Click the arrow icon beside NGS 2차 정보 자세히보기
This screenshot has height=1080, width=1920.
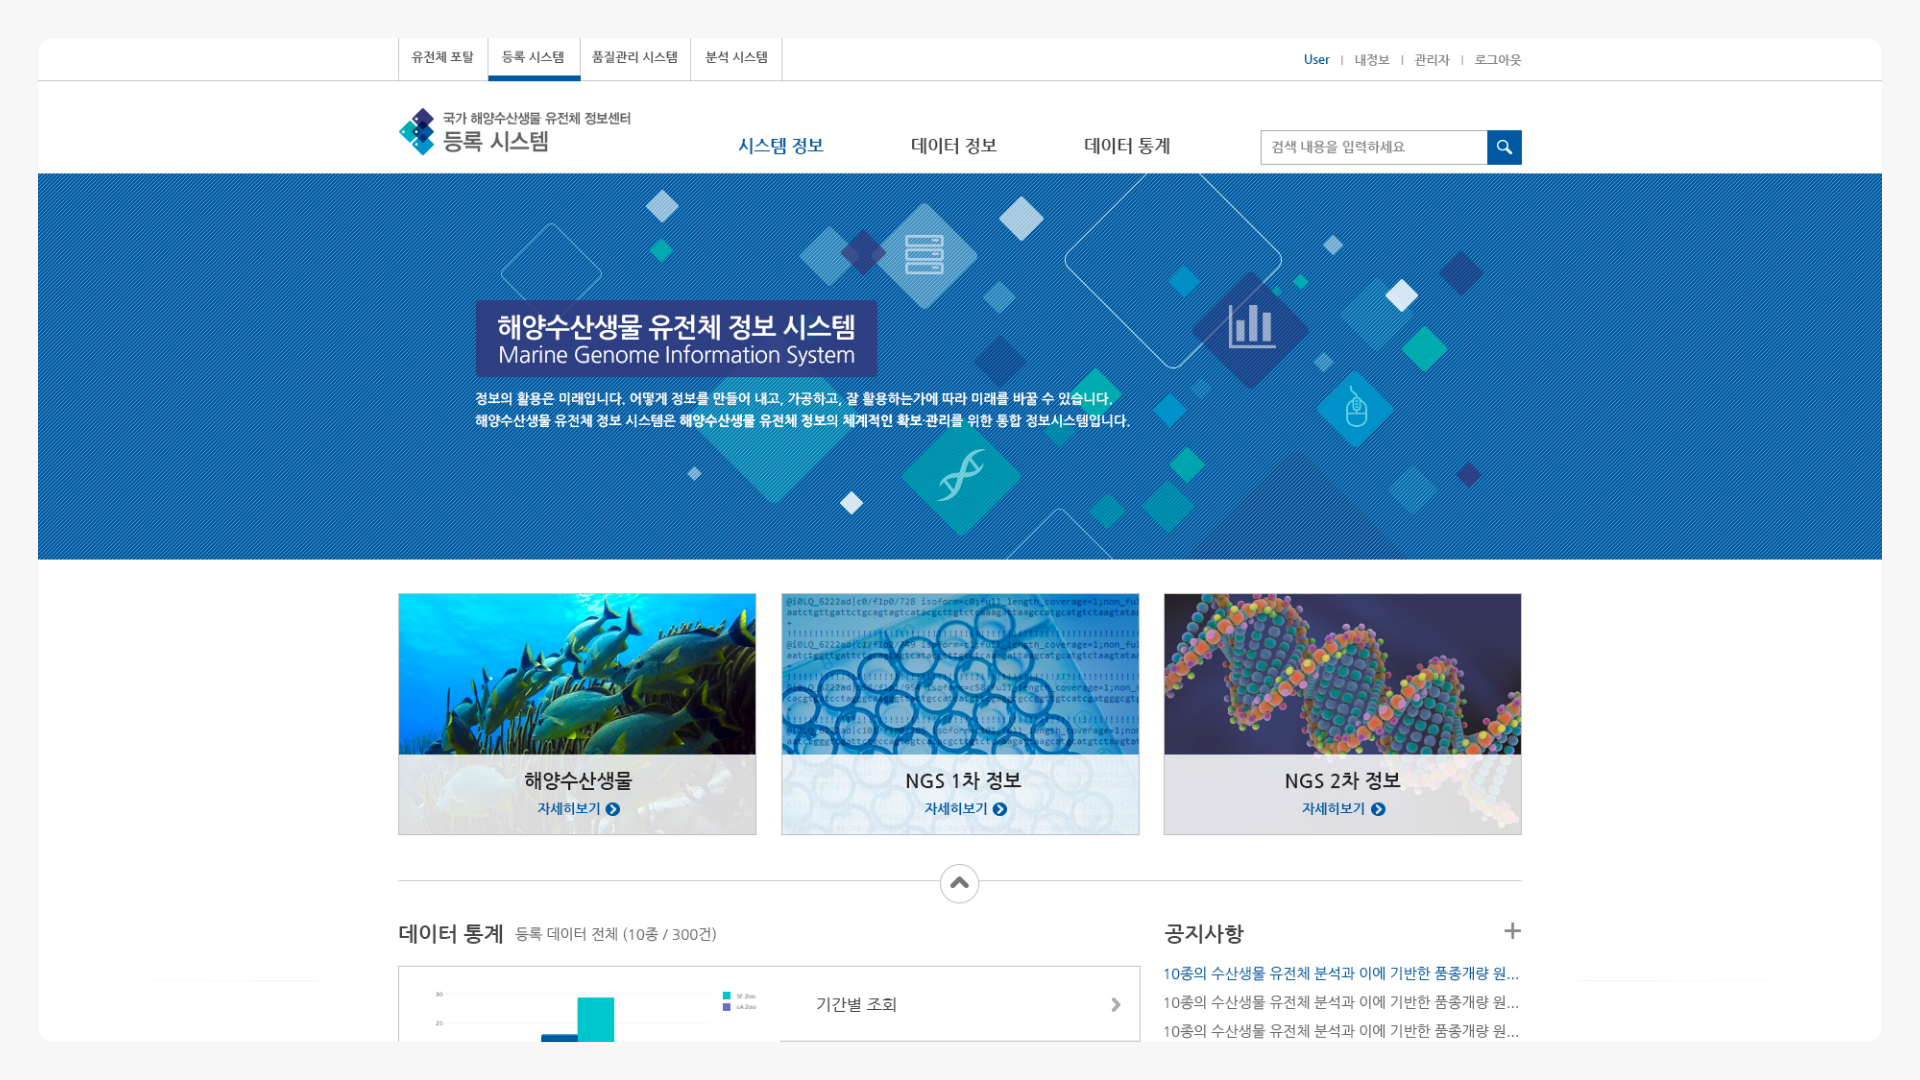[1378, 809]
